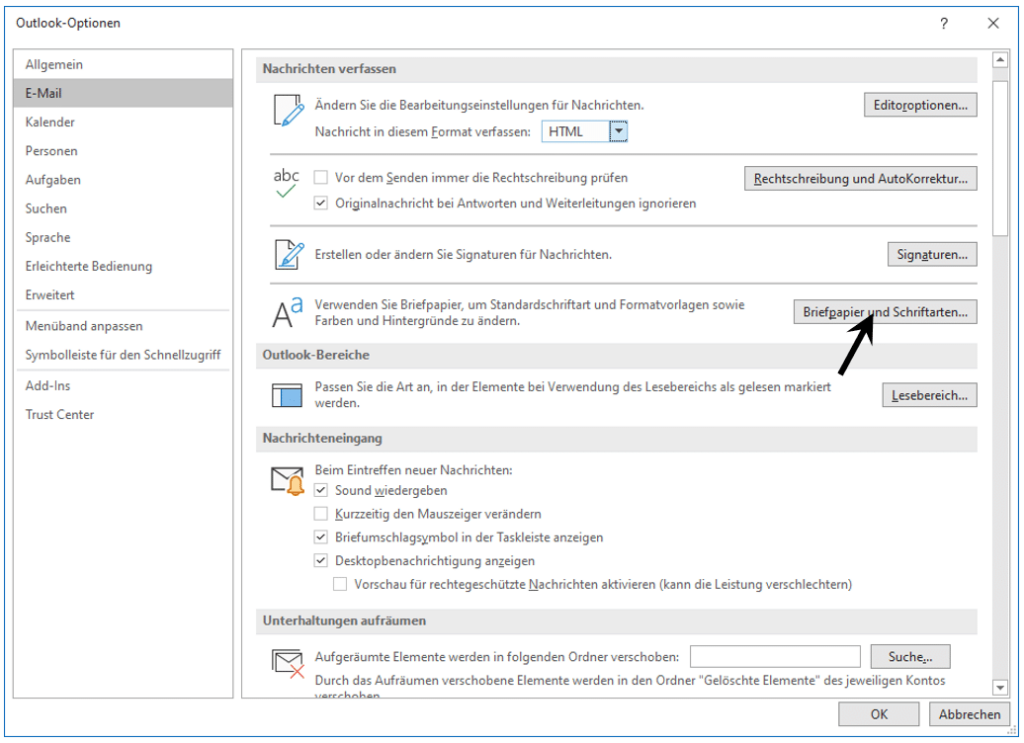The height and width of the screenshot is (743, 1024).
Task: Click the vertical scrollbar thumb
Action: coord(1000,158)
